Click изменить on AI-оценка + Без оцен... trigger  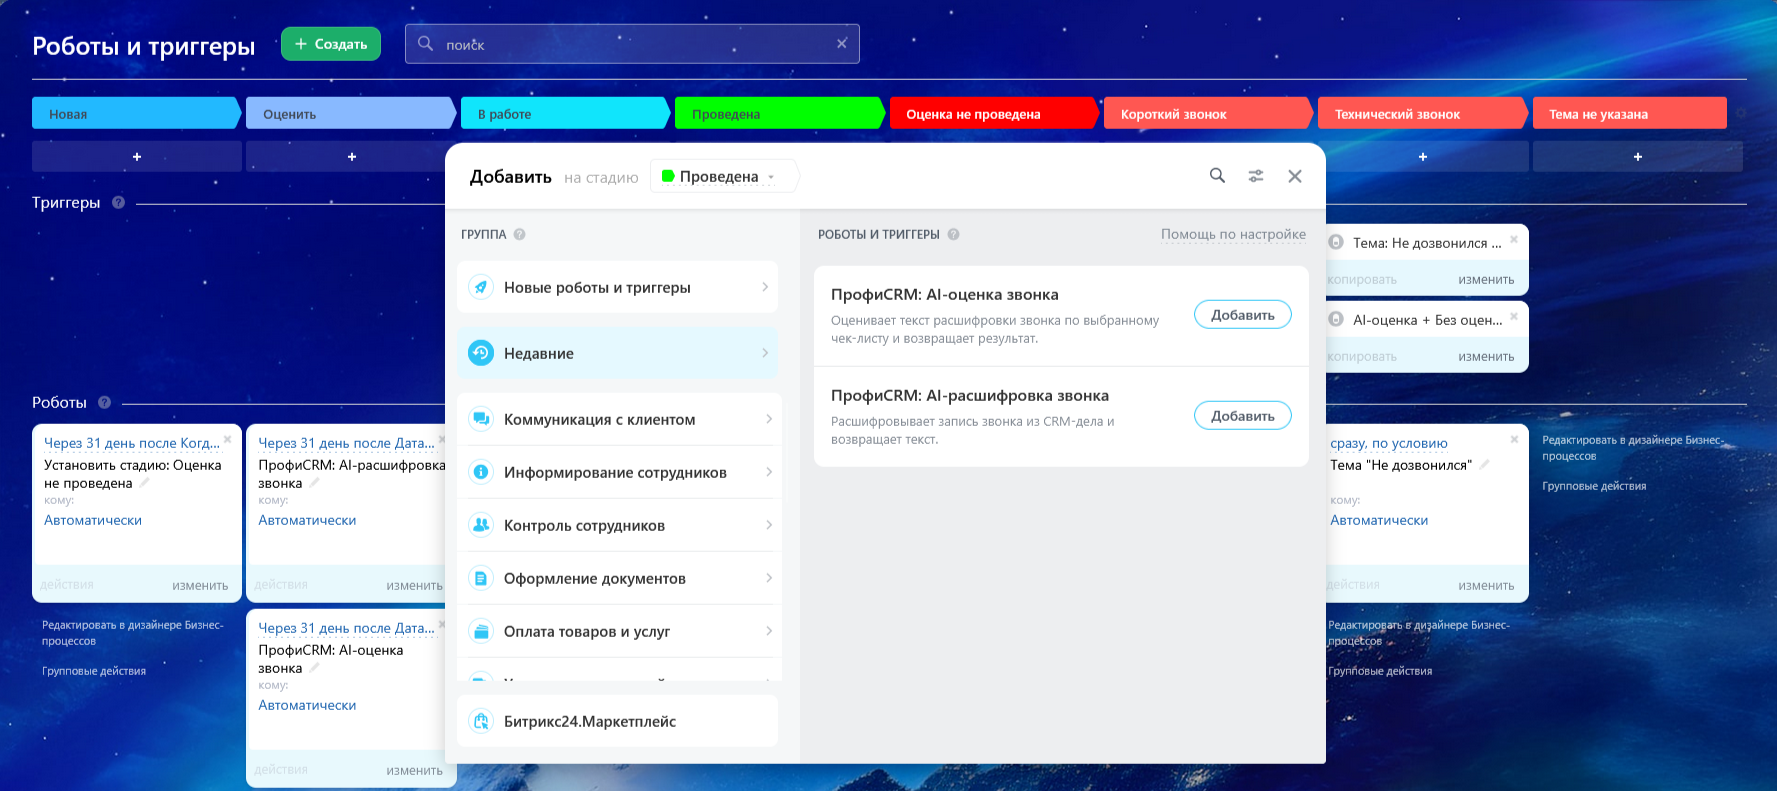coord(1486,357)
